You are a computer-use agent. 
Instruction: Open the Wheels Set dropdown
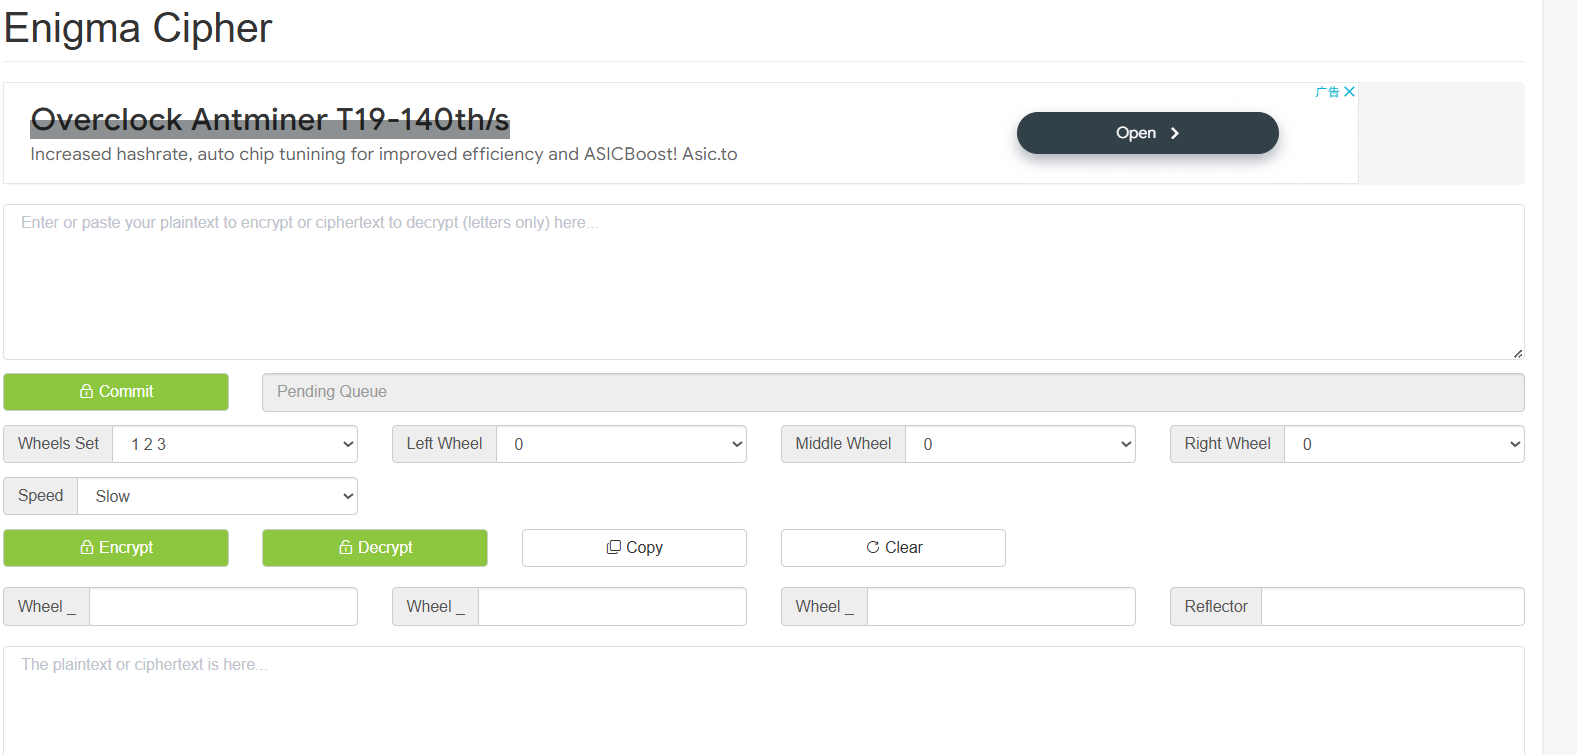pos(235,444)
